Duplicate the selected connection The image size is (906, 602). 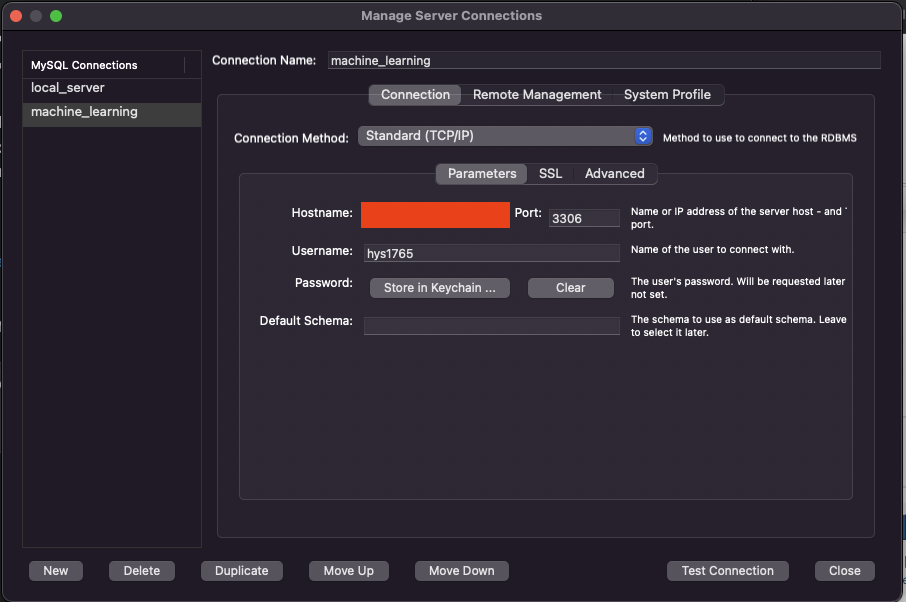242,571
